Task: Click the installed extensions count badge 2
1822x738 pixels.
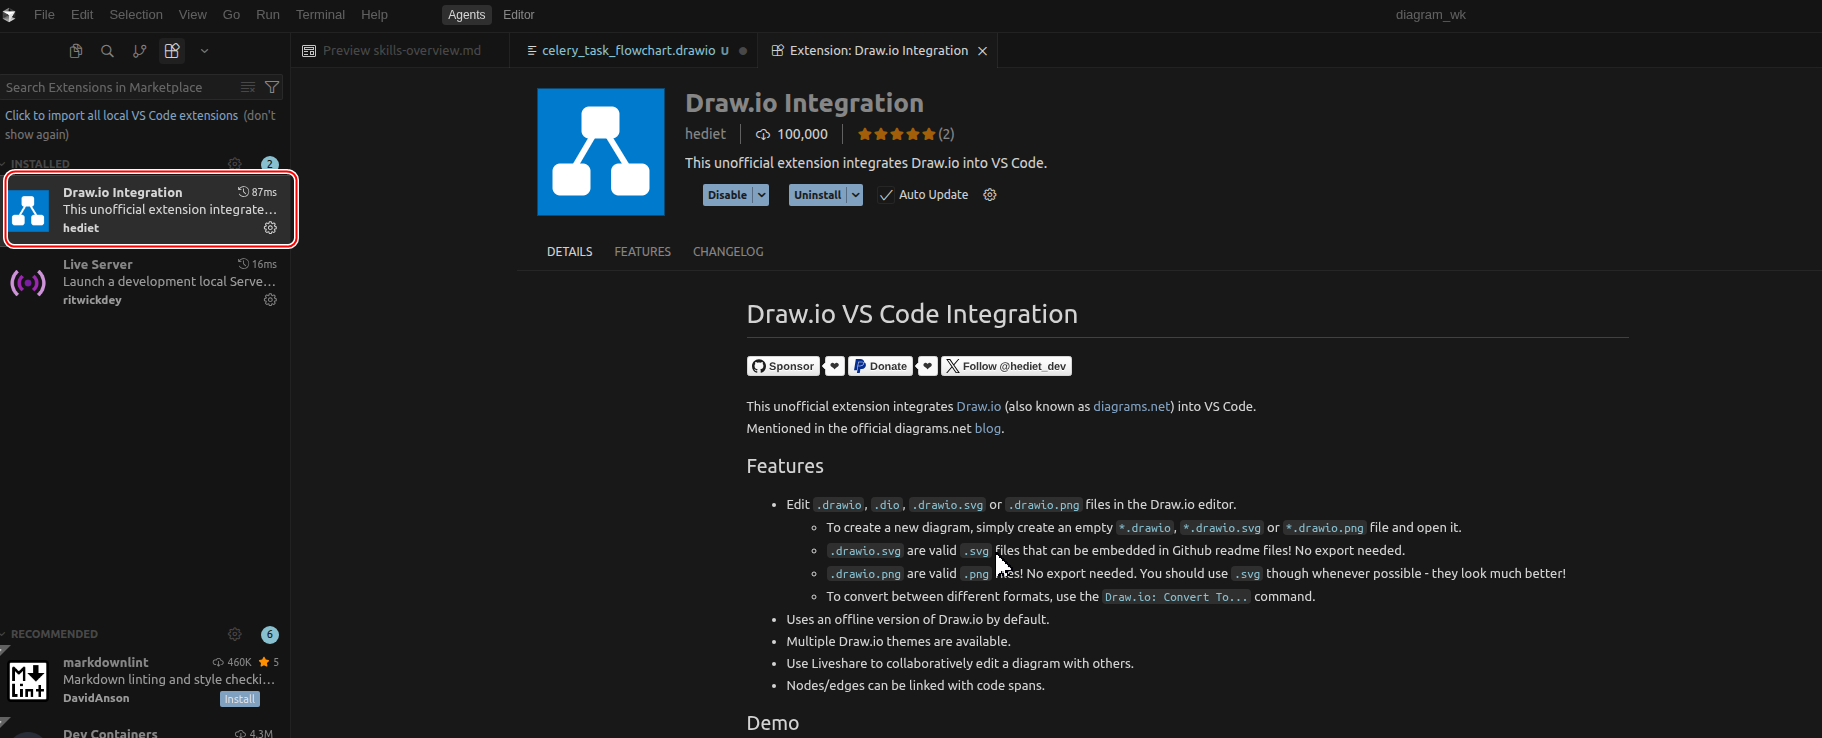Action: click(x=269, y=164)
